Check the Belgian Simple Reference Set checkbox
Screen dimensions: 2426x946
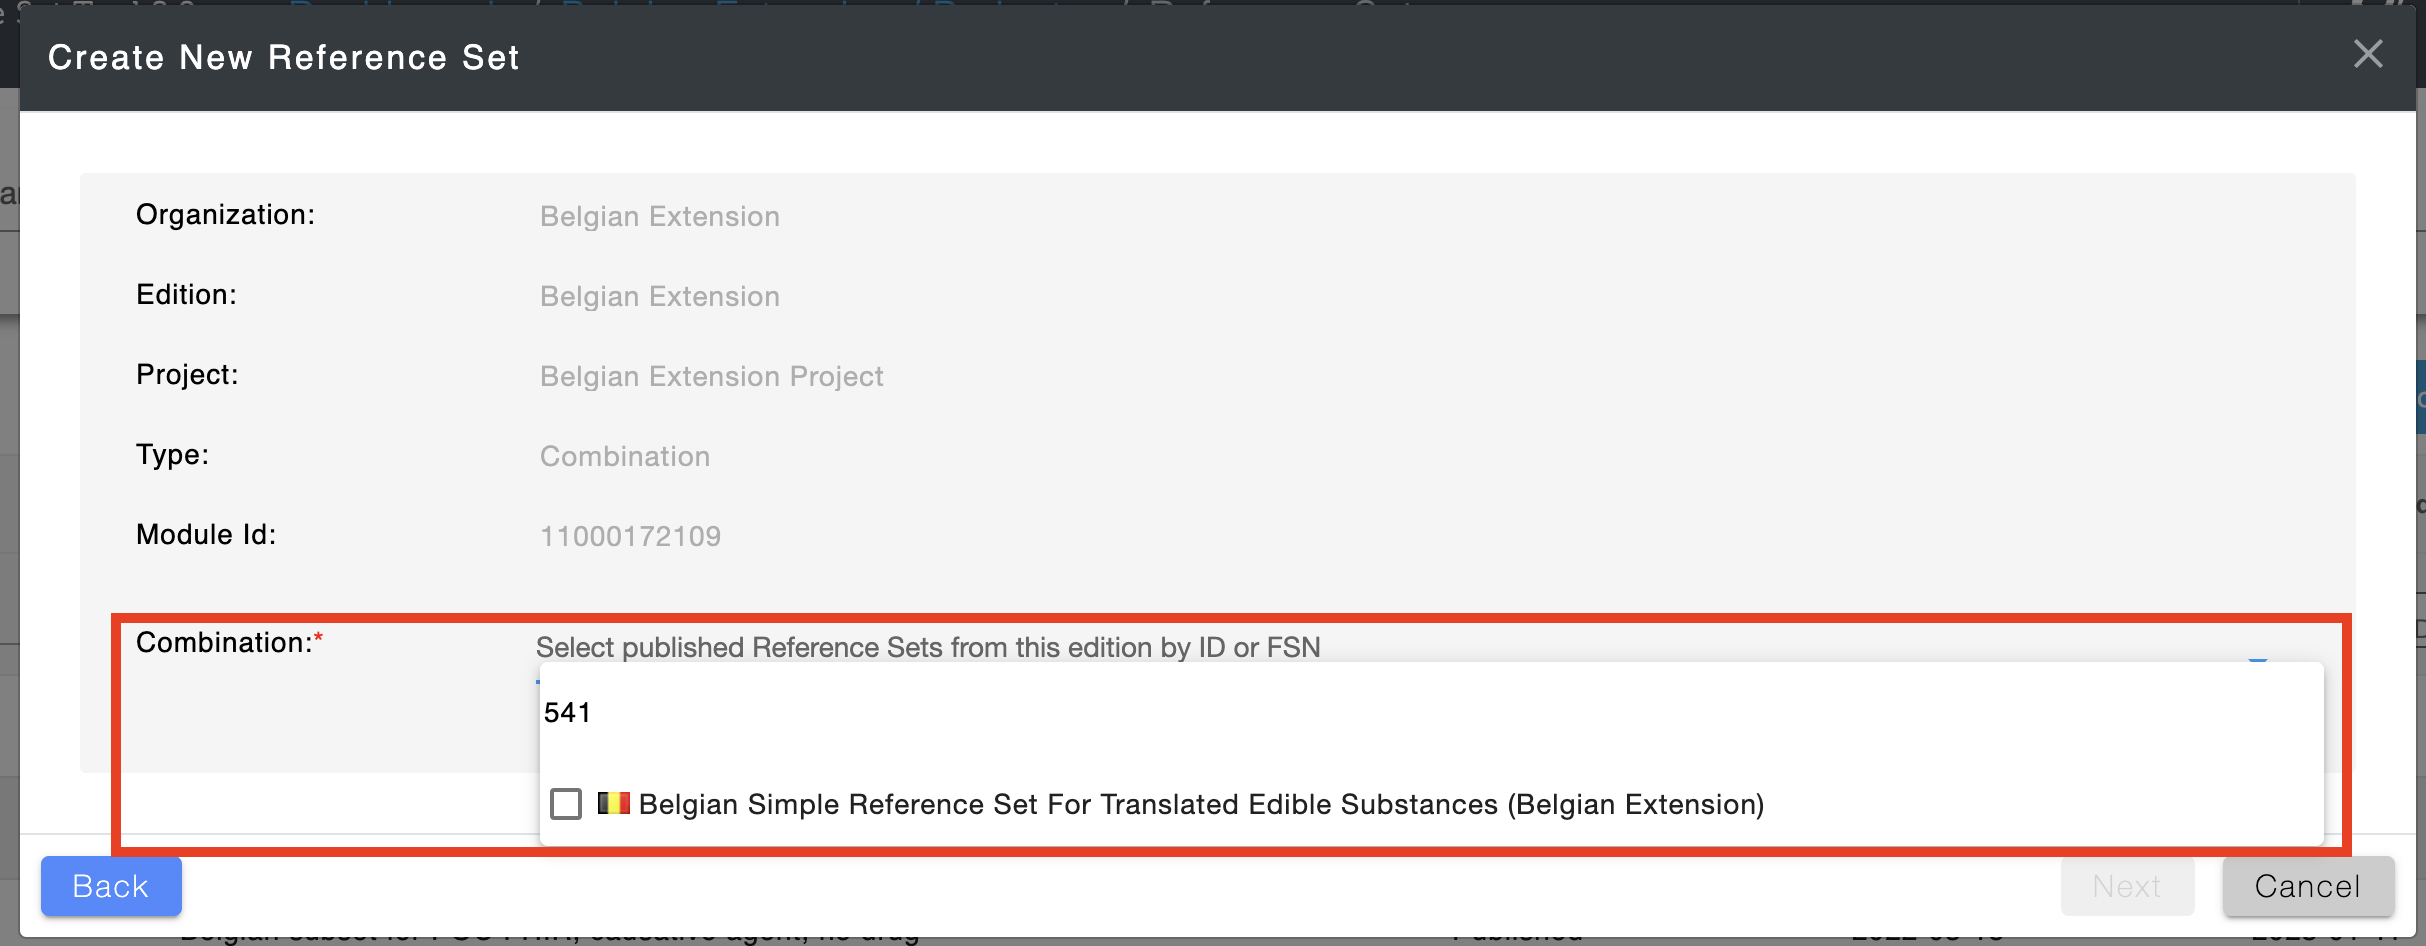(x=566, y=804)
